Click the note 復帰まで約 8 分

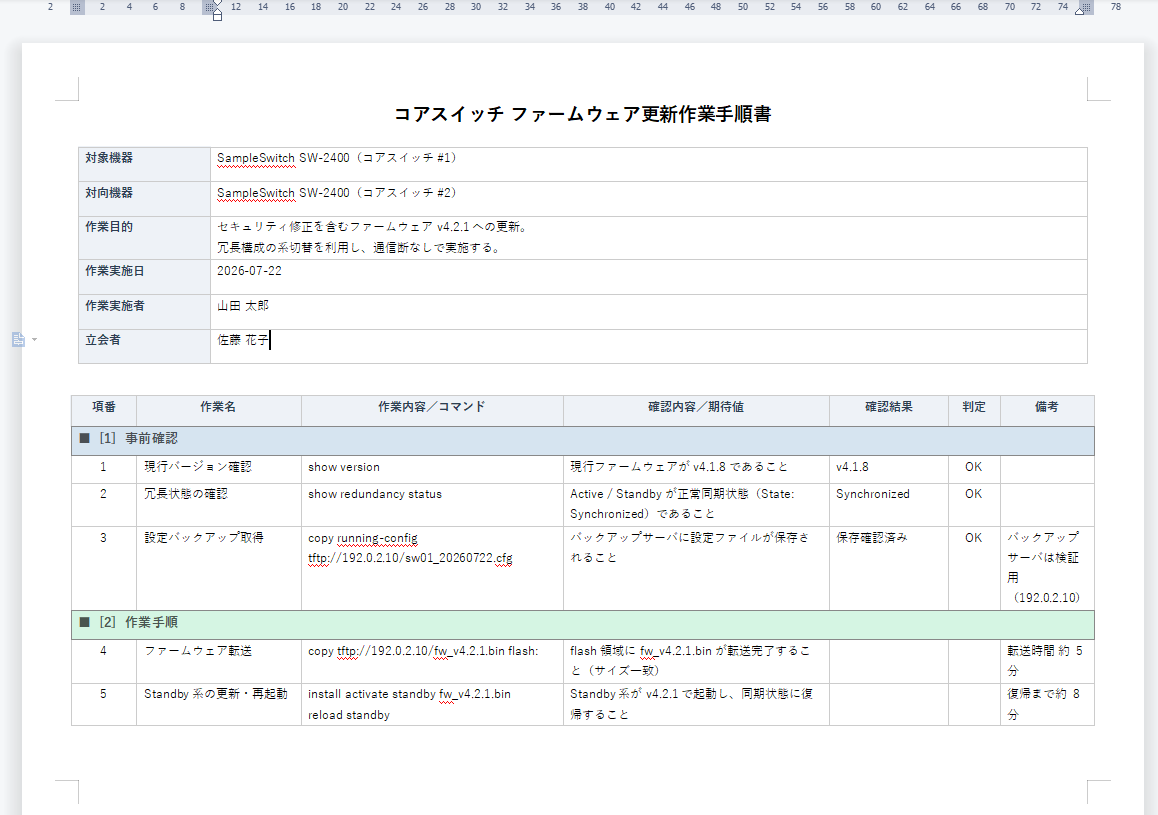(1044, 704)
